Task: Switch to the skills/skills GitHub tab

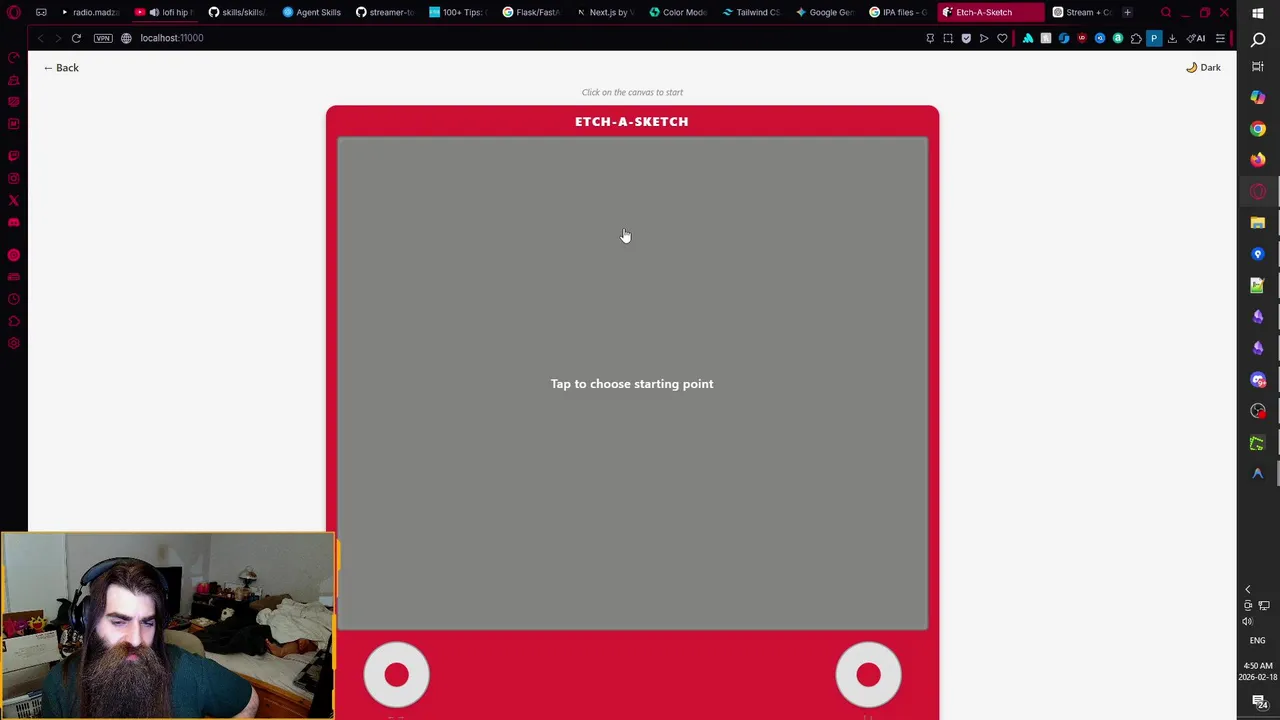Action: [x=238, y=12]
